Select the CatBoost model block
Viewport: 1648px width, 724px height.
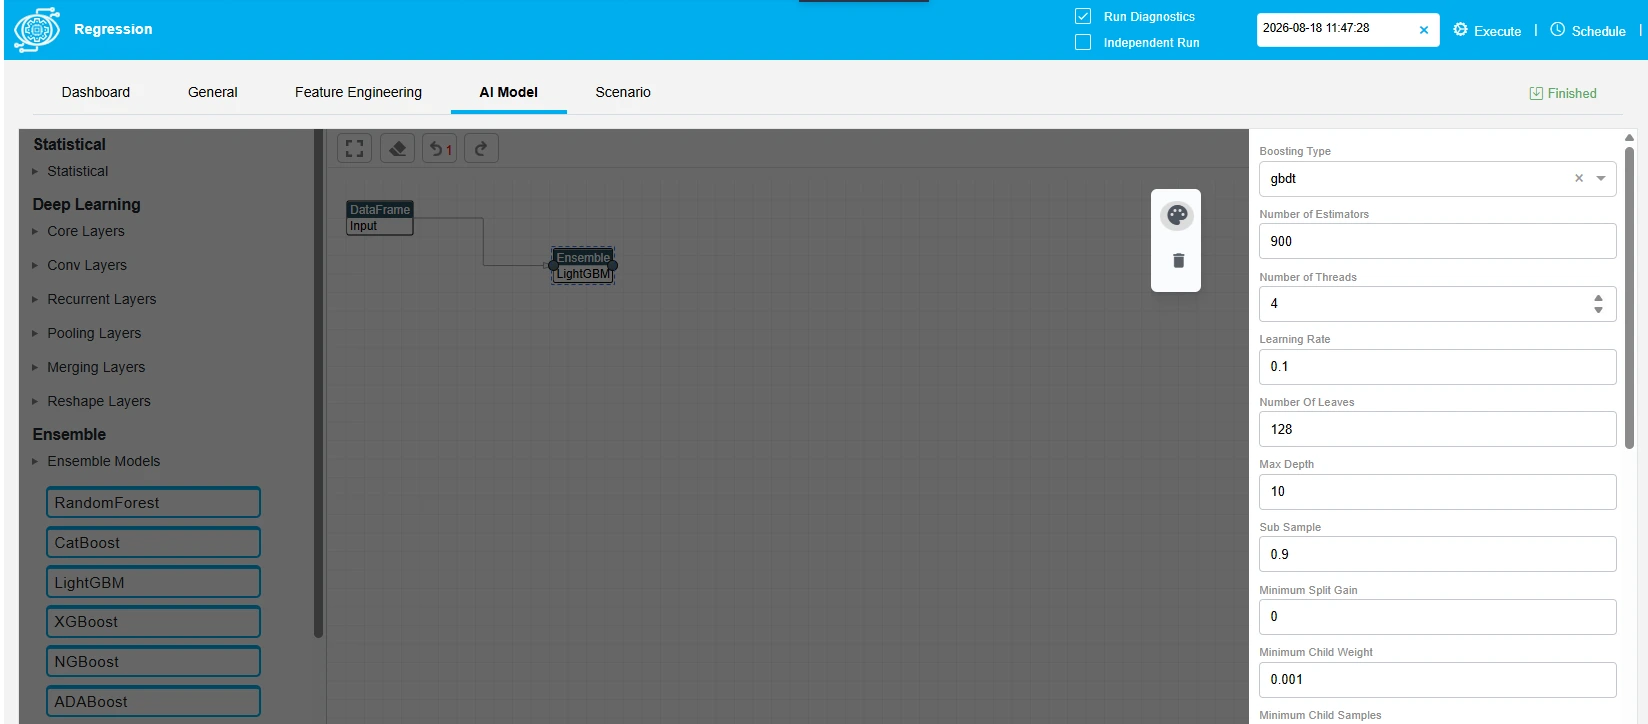pos(153,542)
